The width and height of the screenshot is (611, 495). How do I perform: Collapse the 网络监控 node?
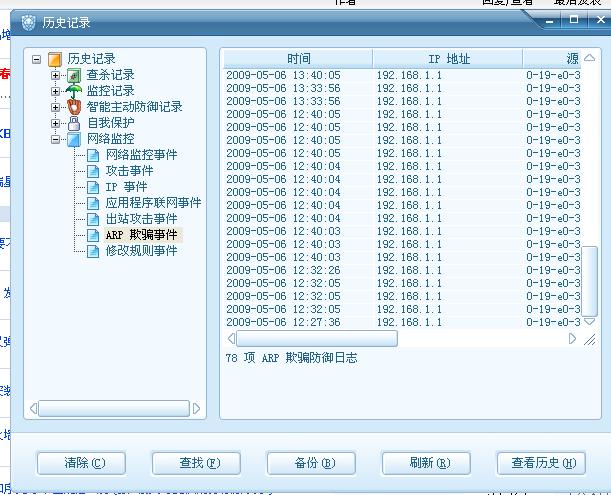pyautogui.click(x=55, y=139)
